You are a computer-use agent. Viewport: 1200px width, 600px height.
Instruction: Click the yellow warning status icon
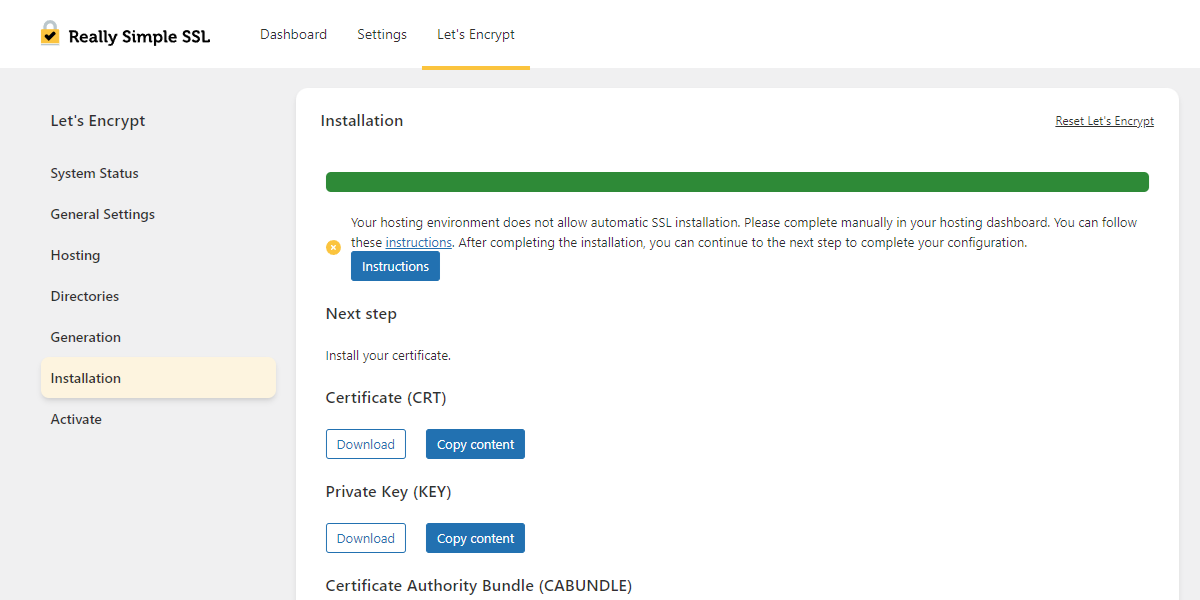click(x=333, y=247)
